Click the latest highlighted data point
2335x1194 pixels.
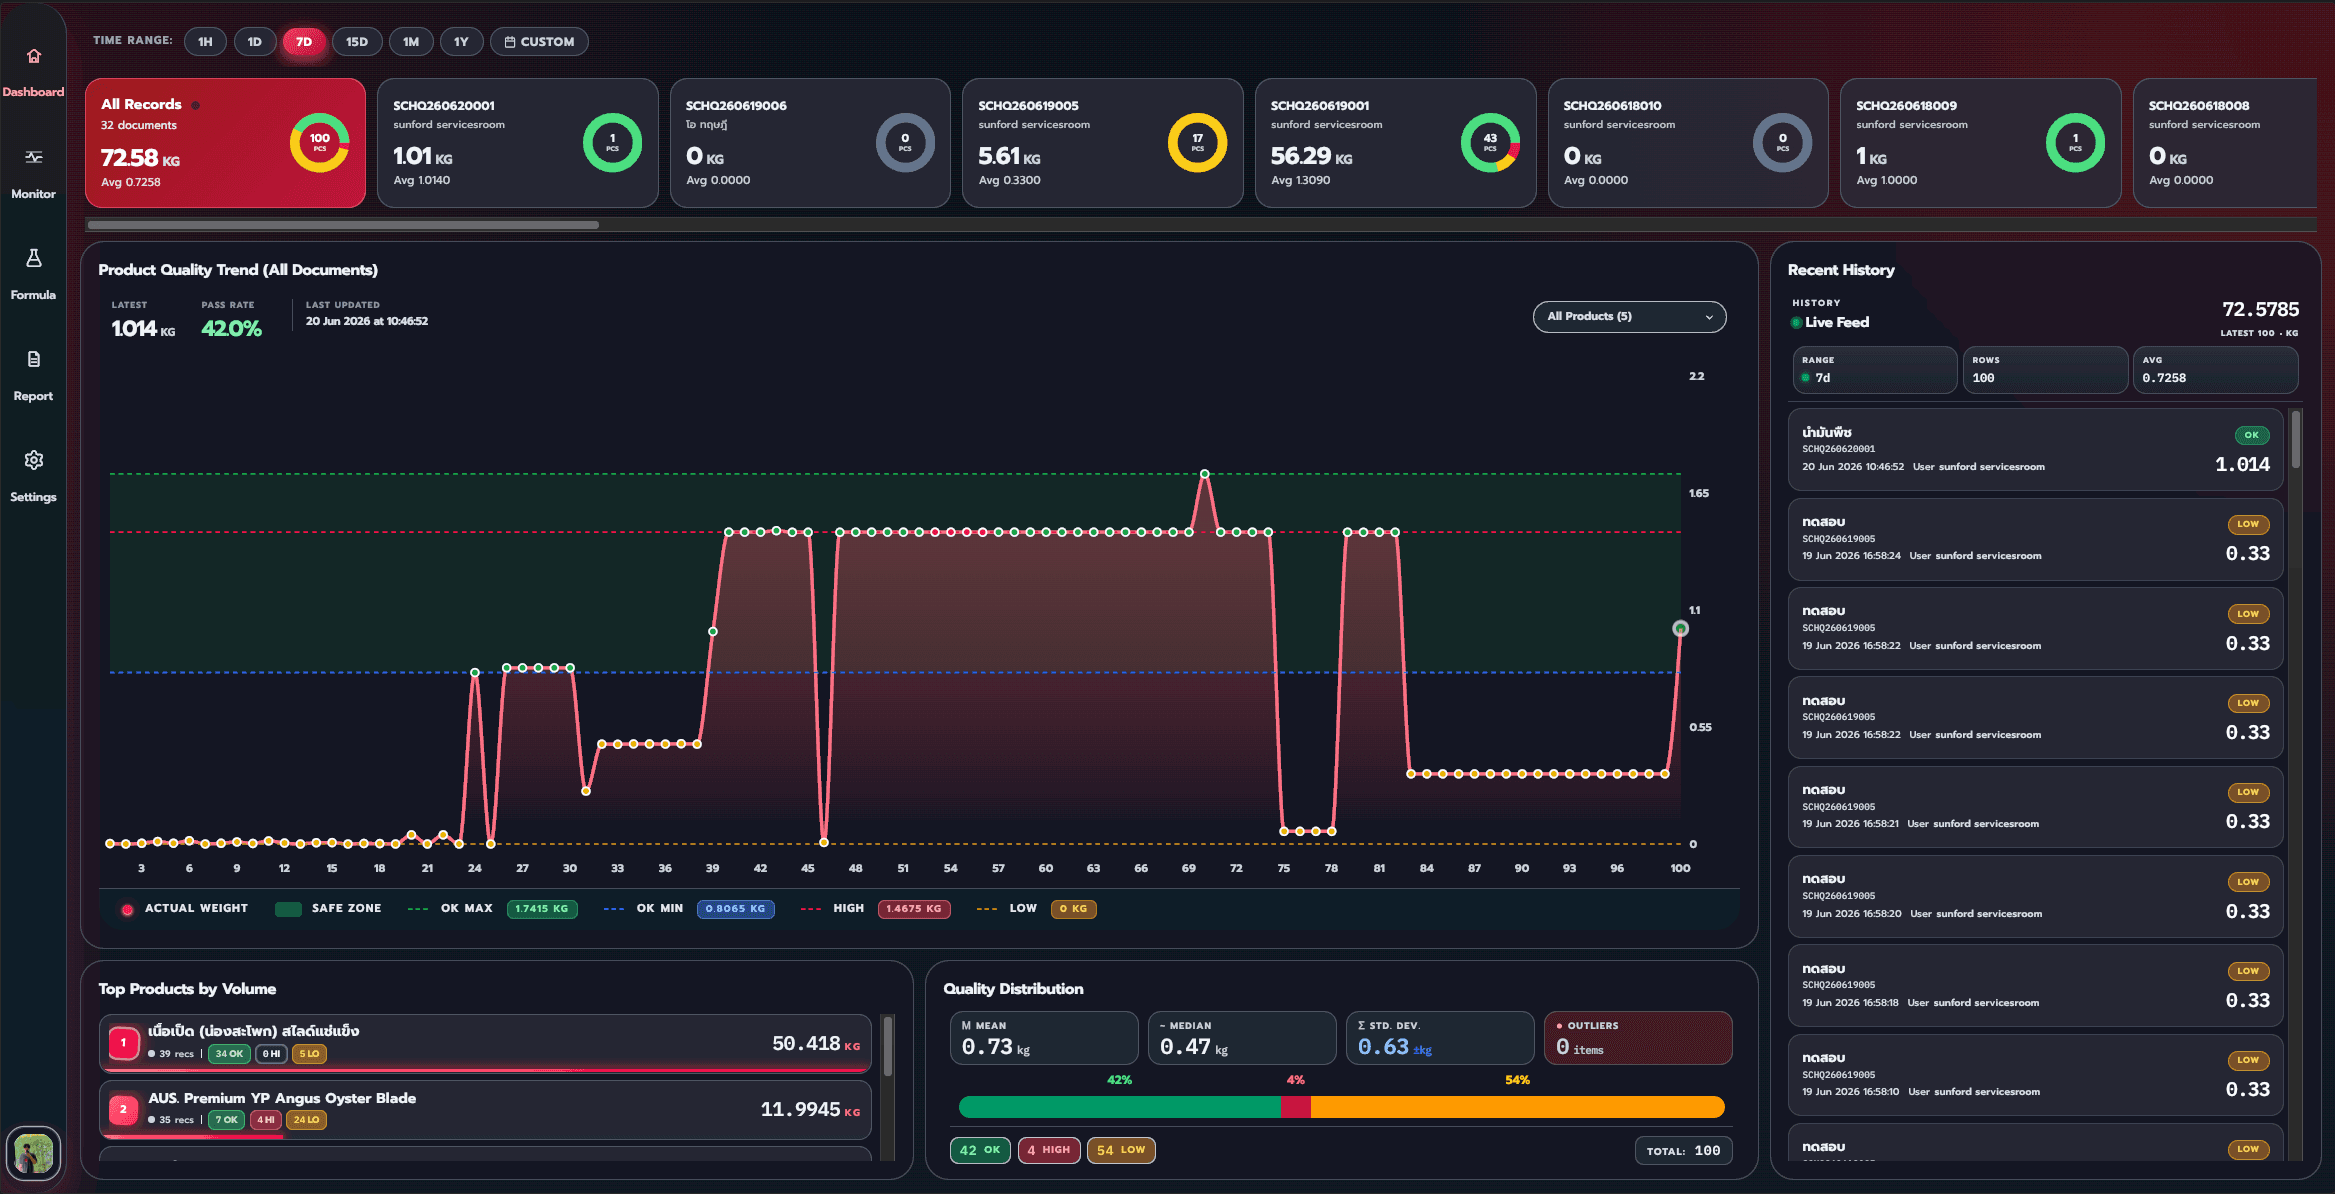point(1680,629)
